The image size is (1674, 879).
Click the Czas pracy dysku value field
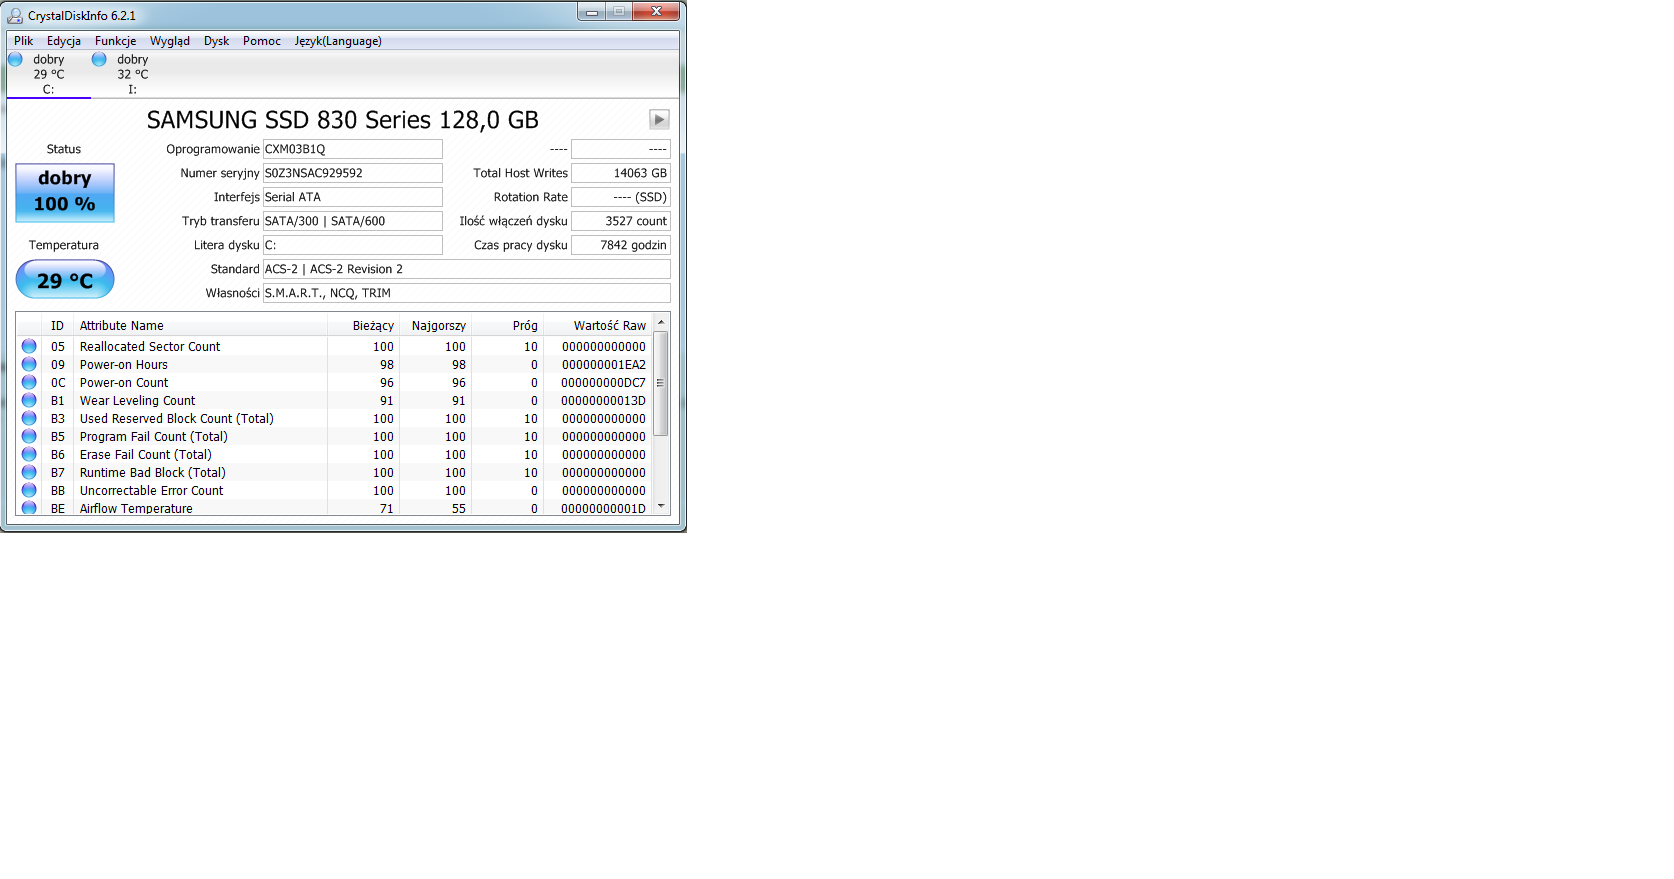(x=620, y=245)
